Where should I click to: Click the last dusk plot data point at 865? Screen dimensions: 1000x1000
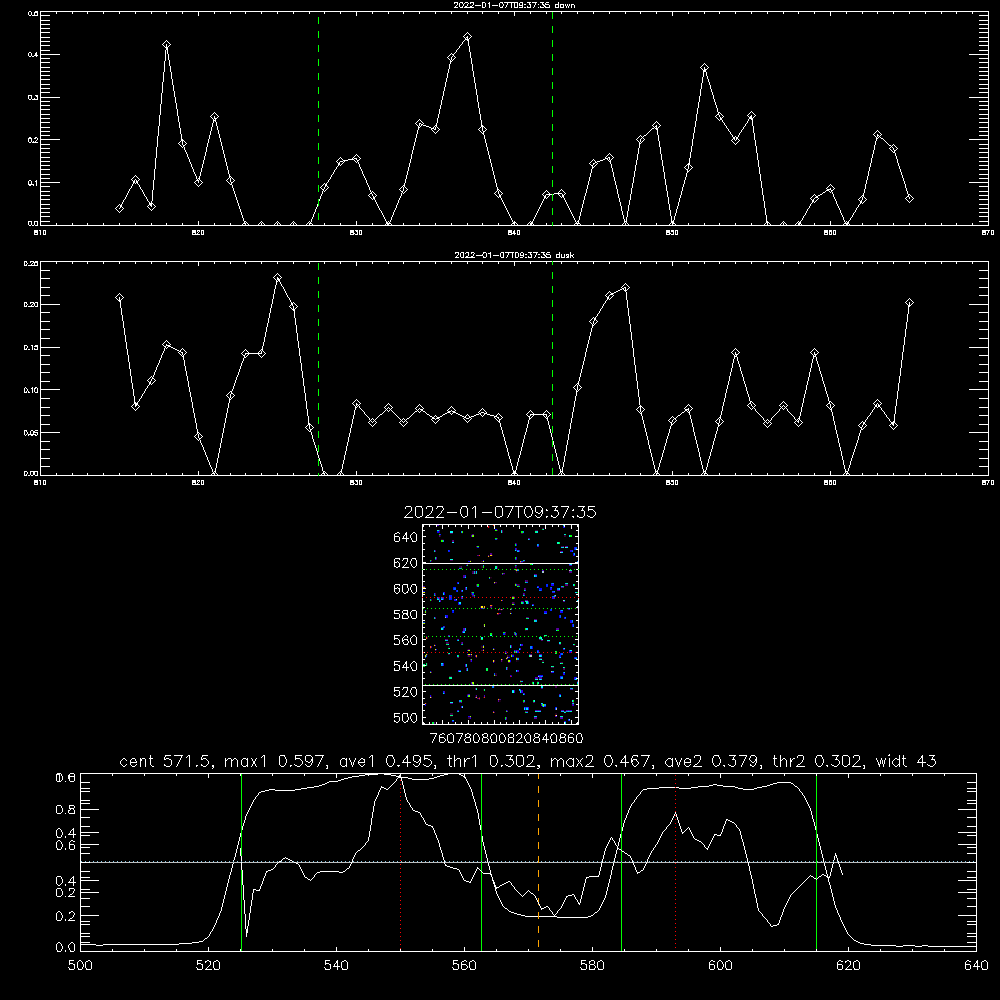(x=909, y=302)
